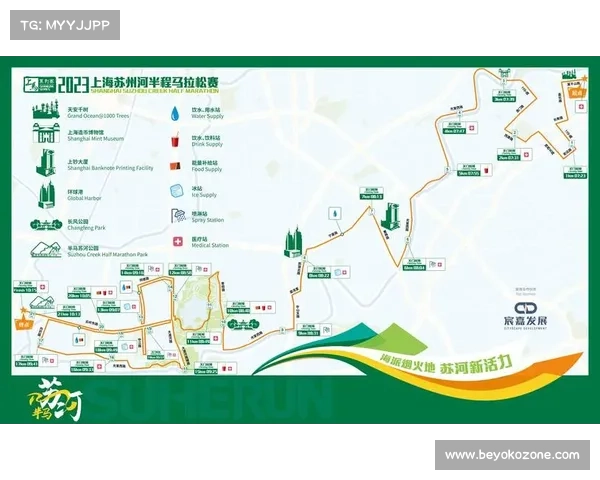Viewport: 600px width, 480px height.
Task: Click the www.beyokozone.com watermark link
Action: click(x=511, y=455)
